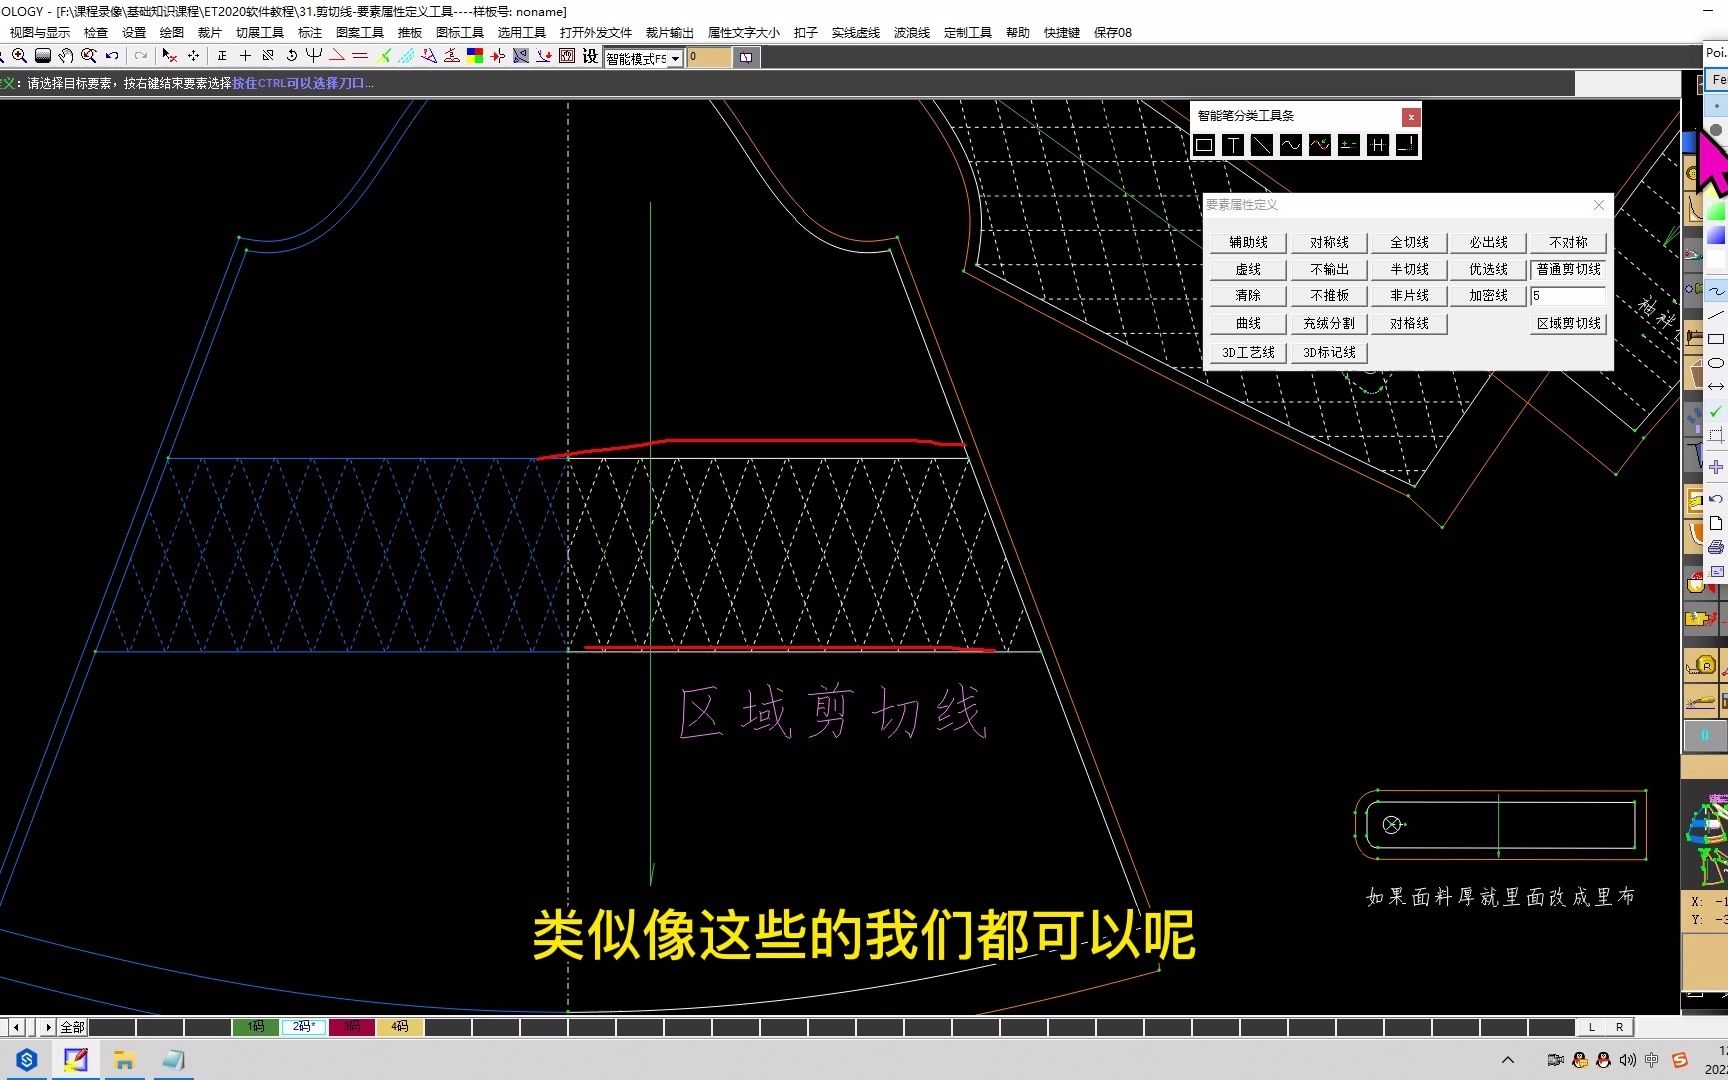The height and width of the screenshot is (1080, 1728).
Task: Select the arrow-with-red-X delete tool
Action: pyautogui.click(x=170, y=56)
